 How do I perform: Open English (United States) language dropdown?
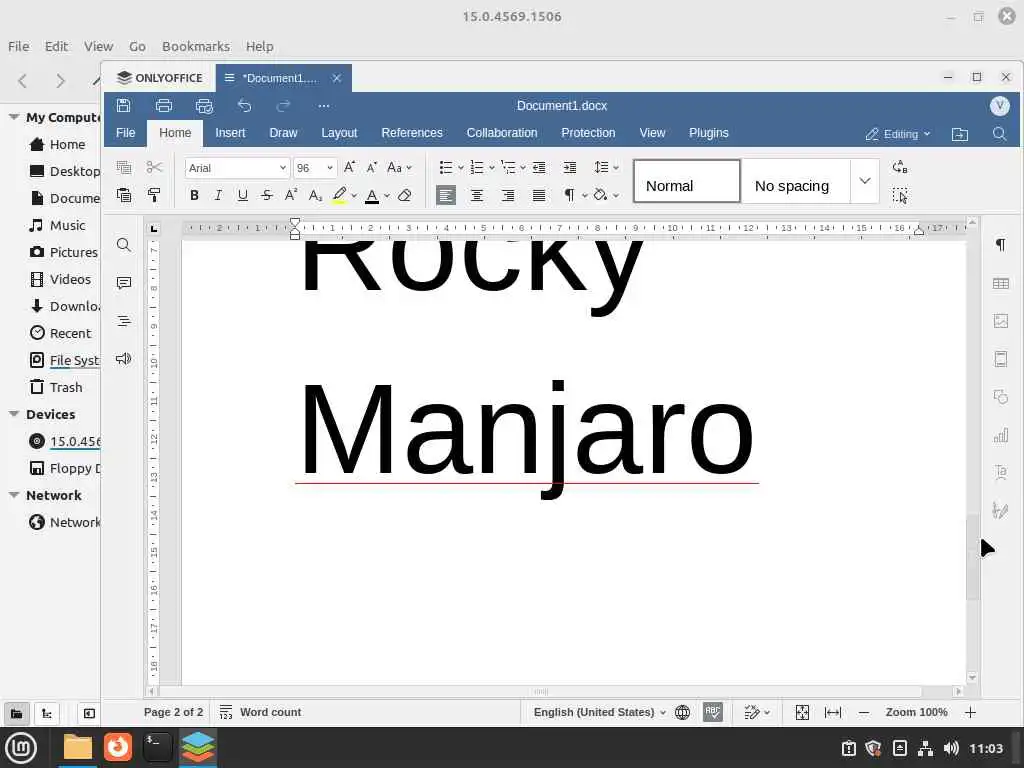[x=600, y=712]
